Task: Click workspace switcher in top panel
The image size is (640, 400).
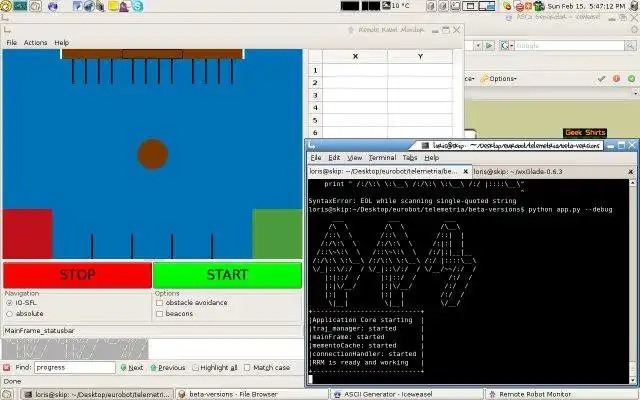Action: tap(478, 6)
